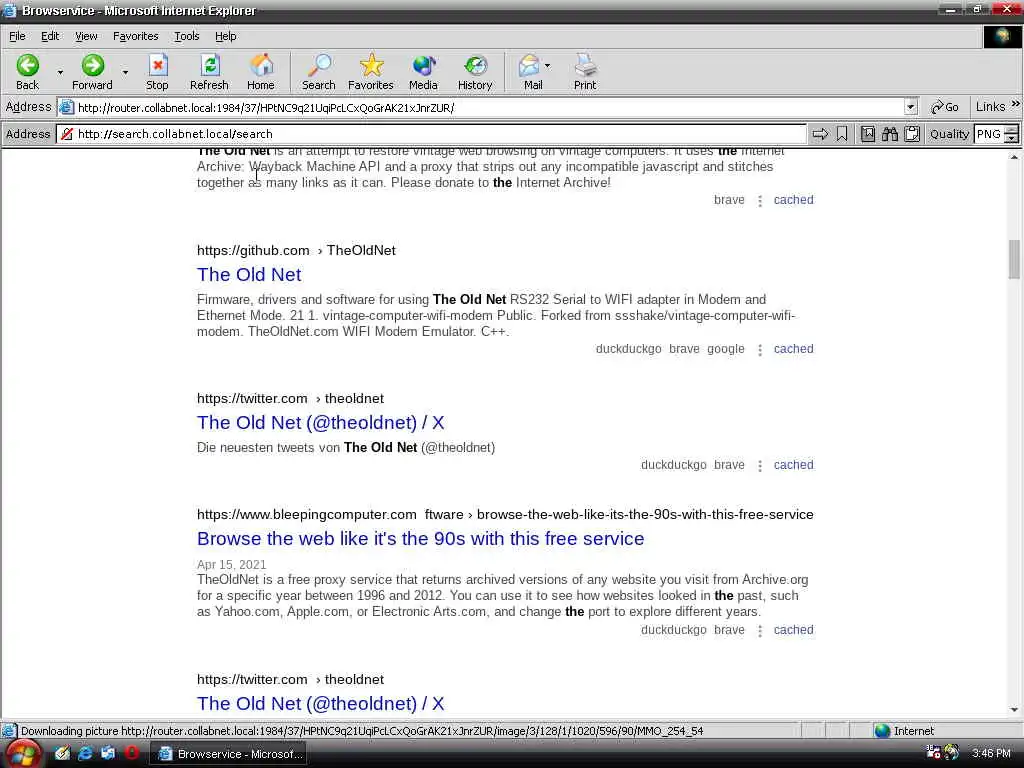
Task: Open the options dots for github.com result
Action: [x=760, y=350]
